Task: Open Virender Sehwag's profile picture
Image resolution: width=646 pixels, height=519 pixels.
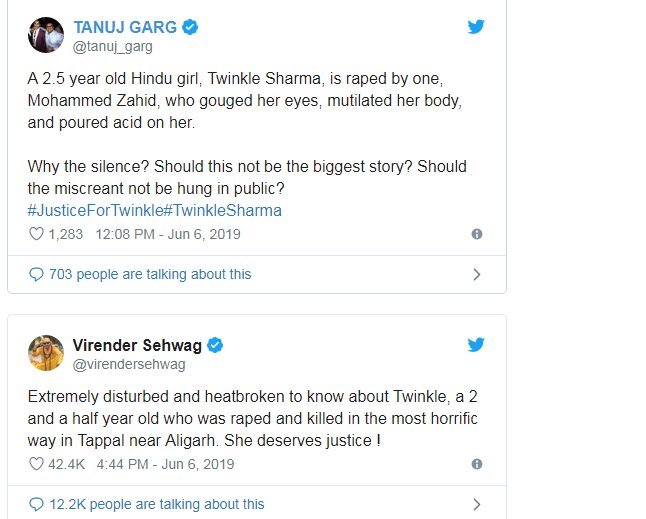Action: point(46,354)
